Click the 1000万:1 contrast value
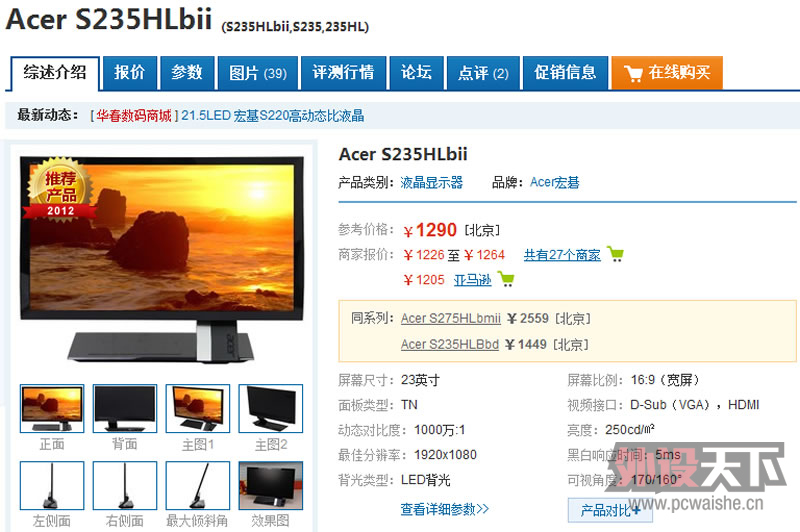This screenshot has width=800, height=532. pos(440,430)
